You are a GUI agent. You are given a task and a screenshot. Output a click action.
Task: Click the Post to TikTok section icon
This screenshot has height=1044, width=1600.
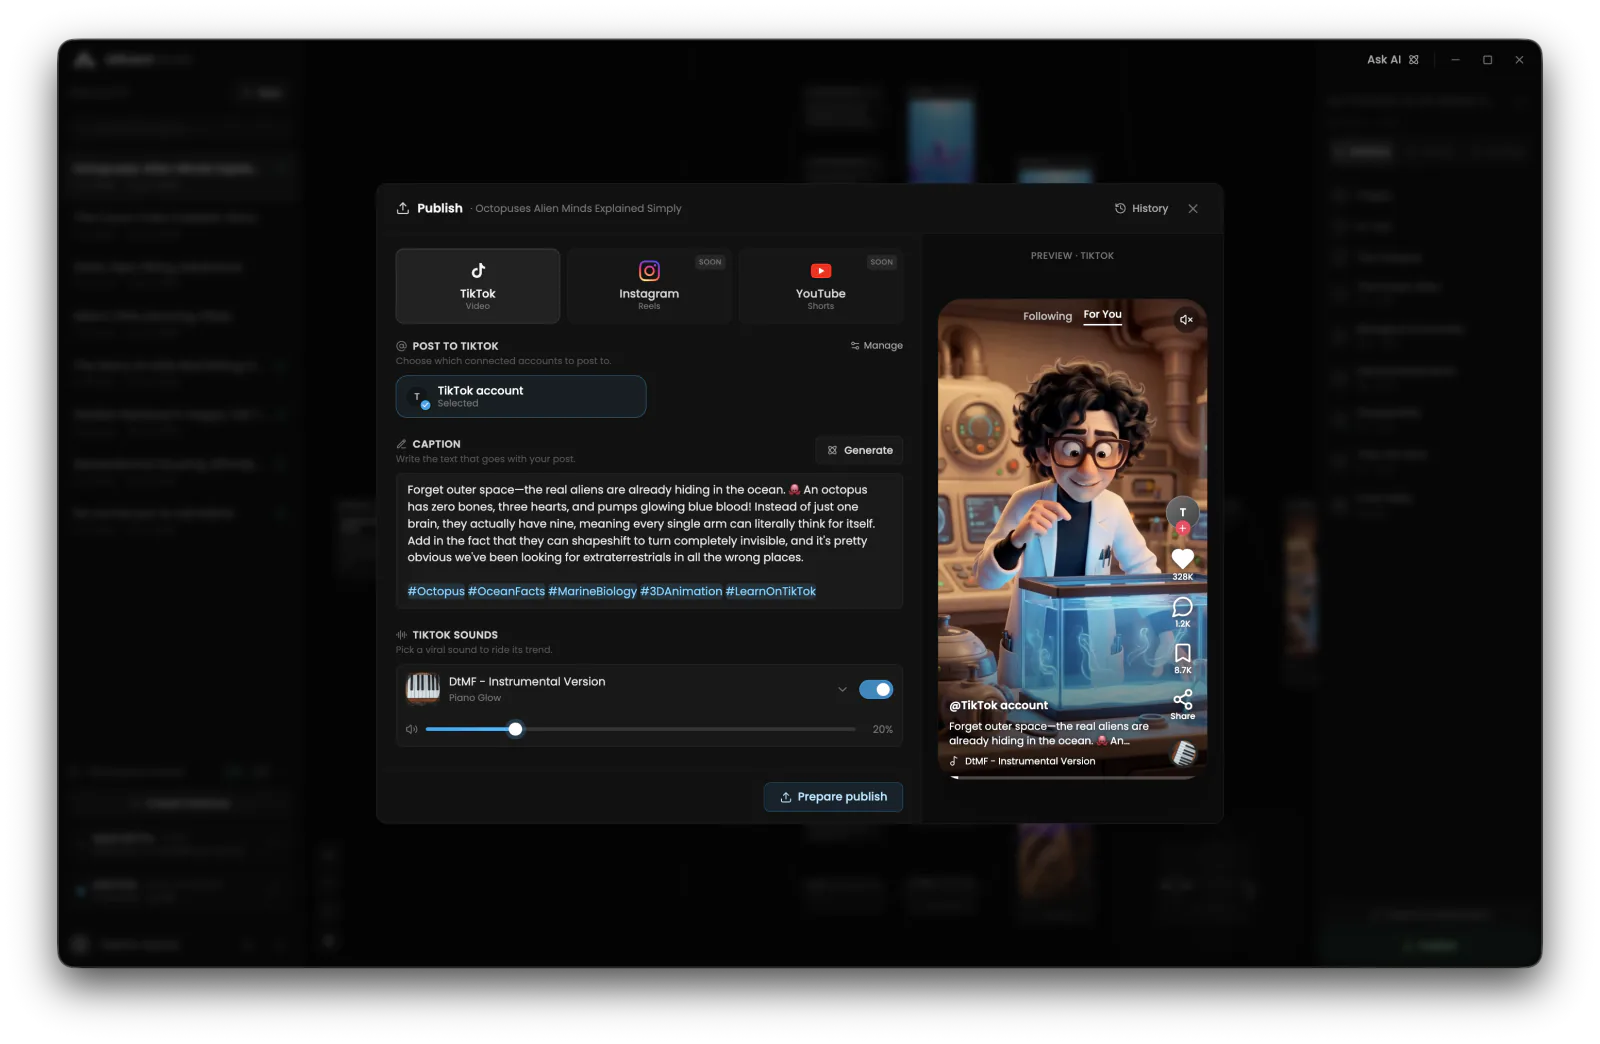(402, 346)
